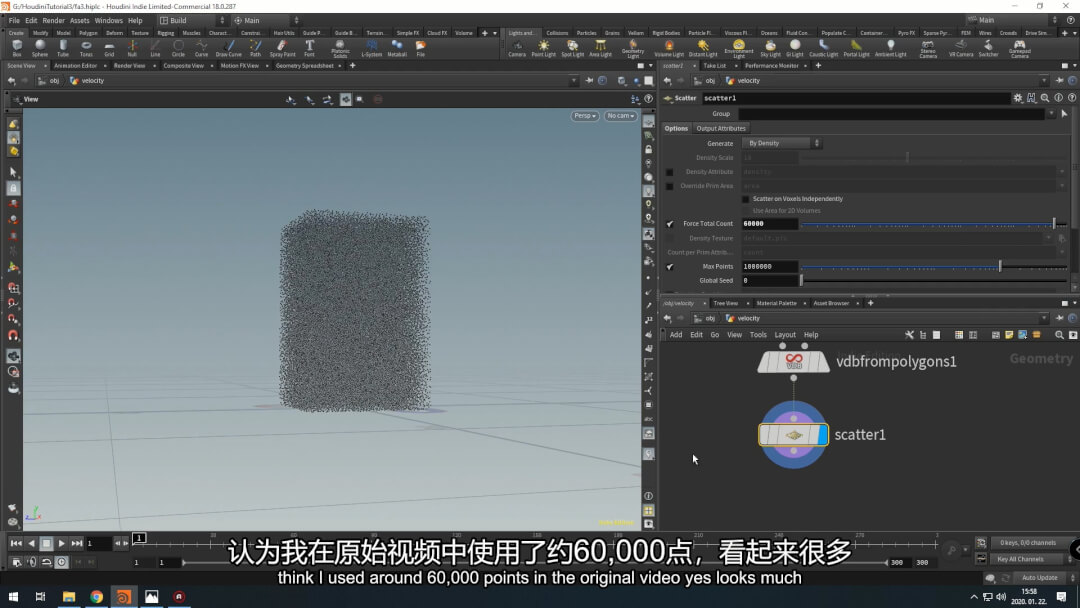Image resolution: width=1080 pixels, height=608 pixels.
Task: Toggle the Max Points checkbox
Action: click(669, 266)
